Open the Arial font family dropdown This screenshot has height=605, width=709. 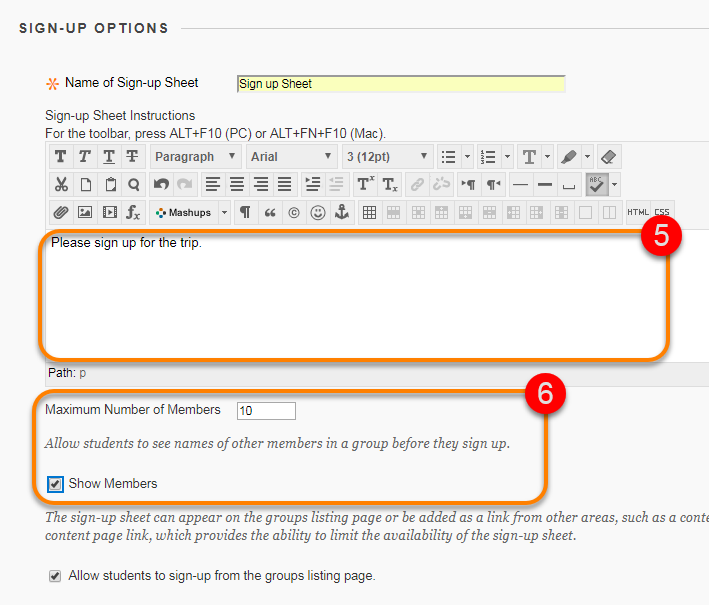pos(291,157)
